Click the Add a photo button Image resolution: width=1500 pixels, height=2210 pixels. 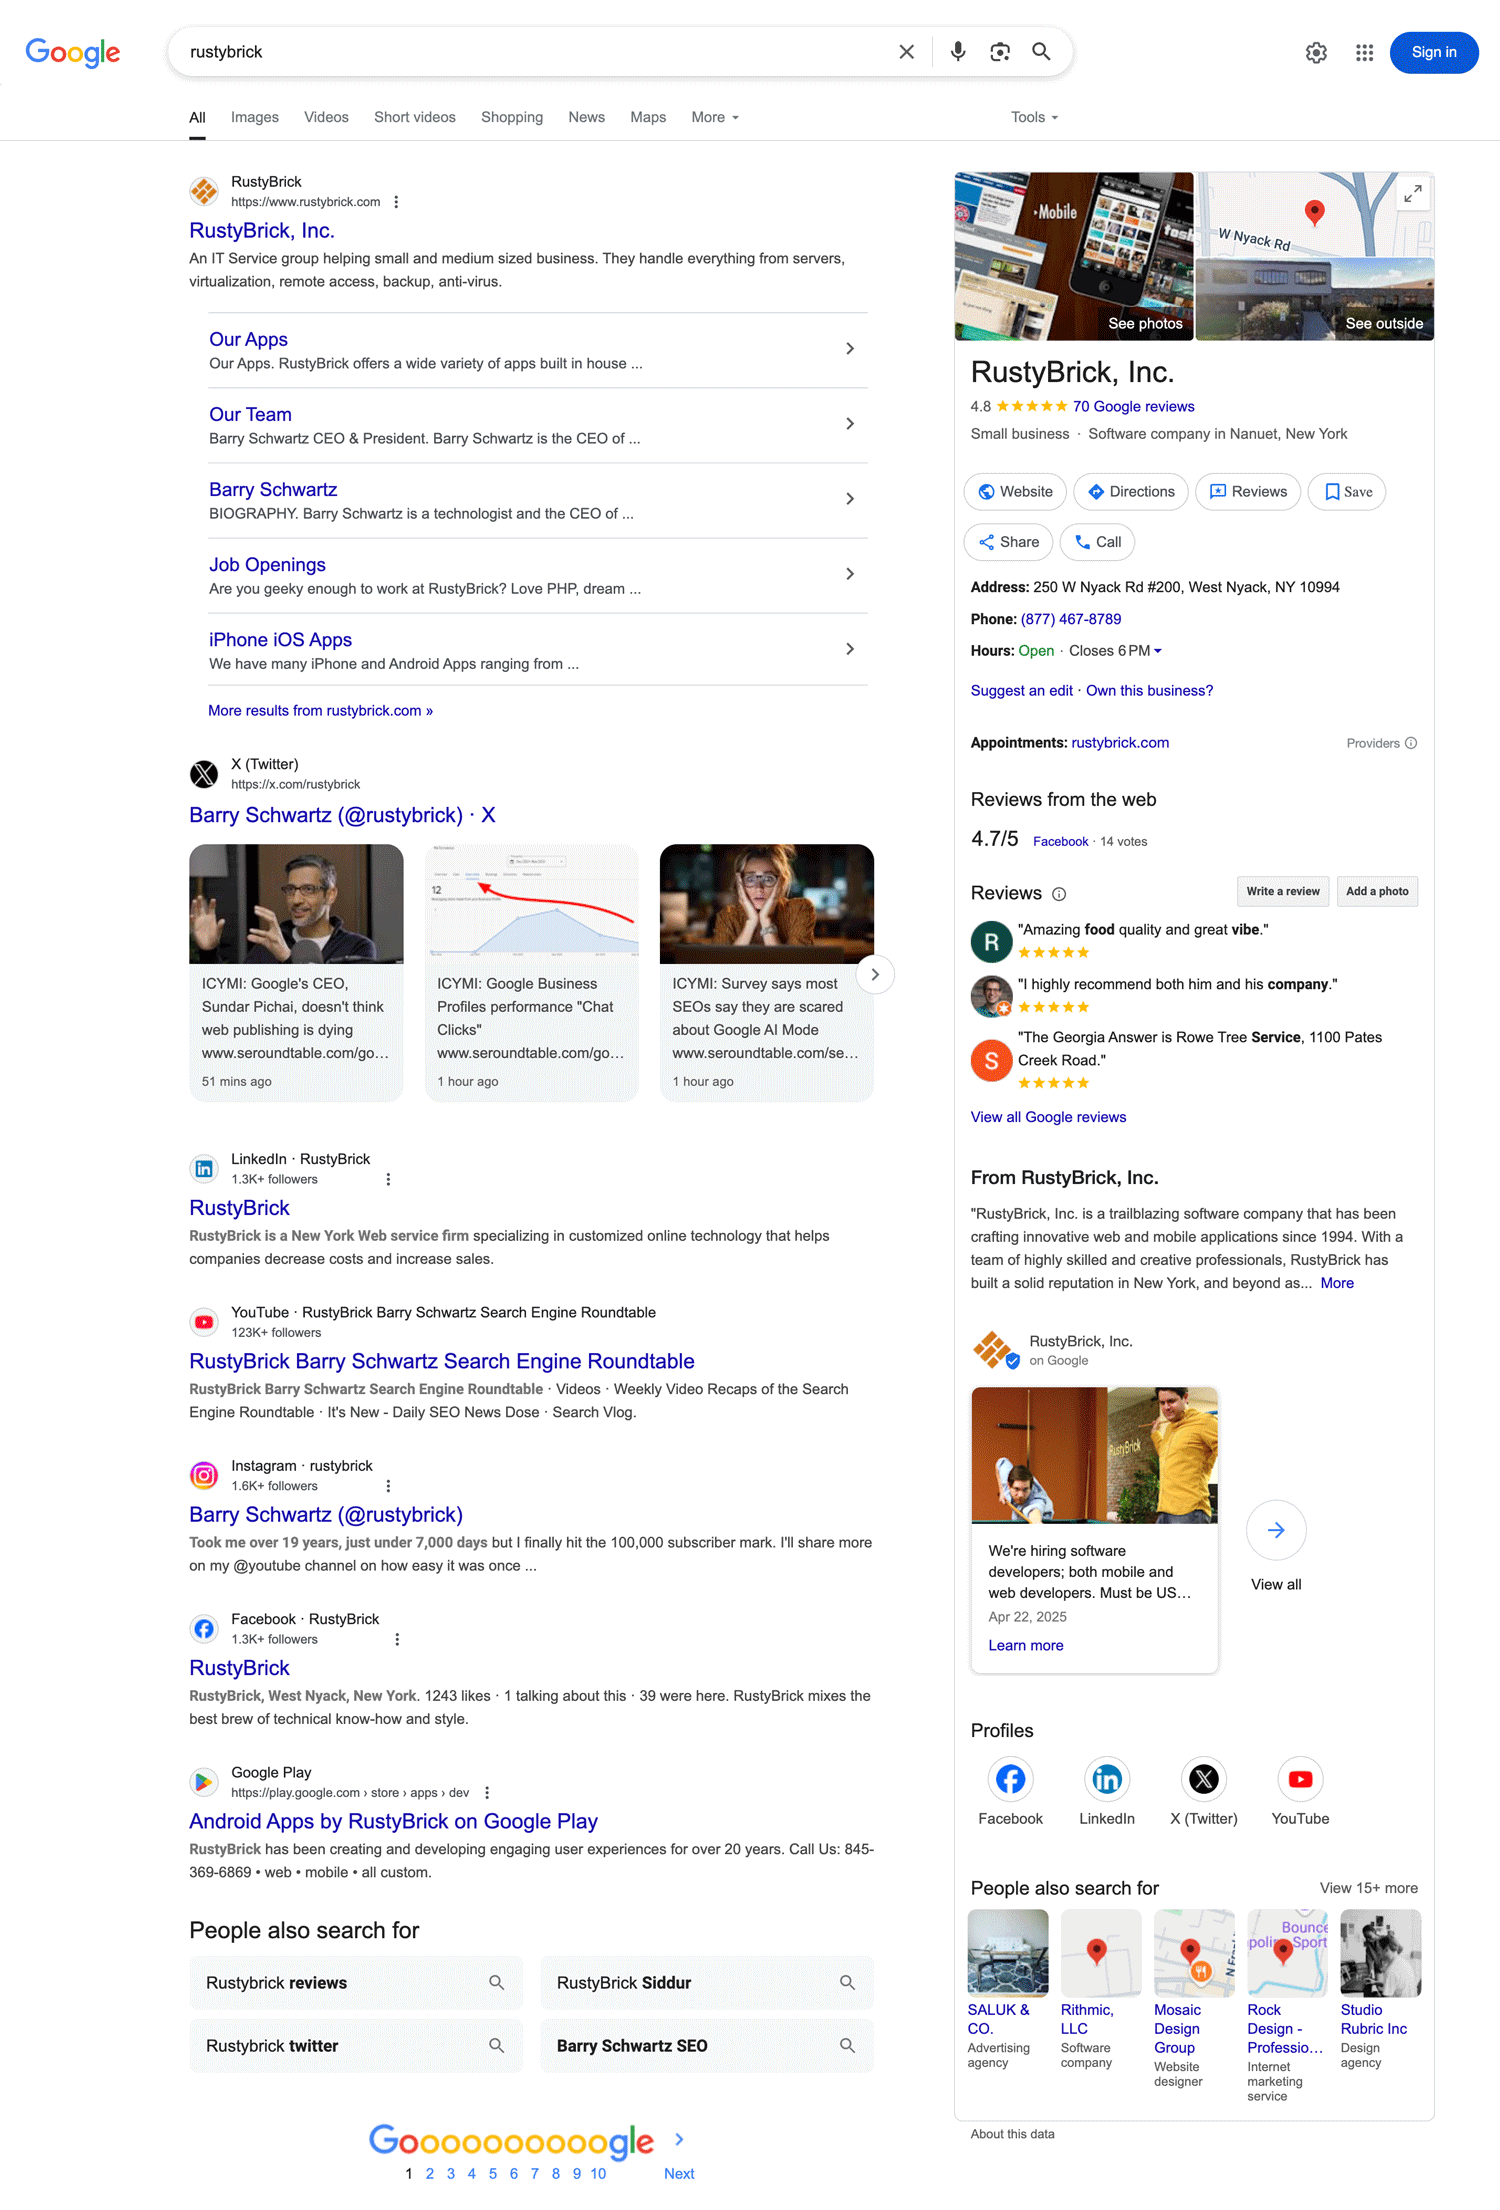(x=1377, y=891)
